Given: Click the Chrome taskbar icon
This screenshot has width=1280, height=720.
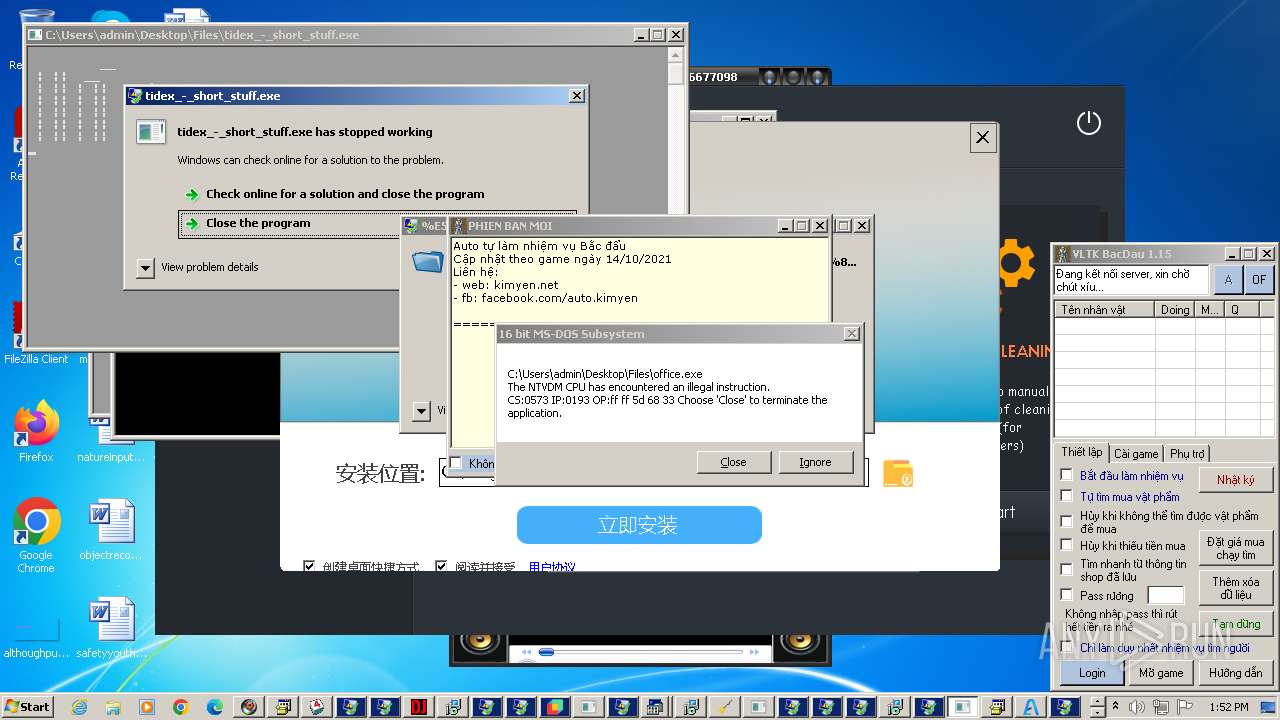Looking at the screenshot, I should [181, 707].
